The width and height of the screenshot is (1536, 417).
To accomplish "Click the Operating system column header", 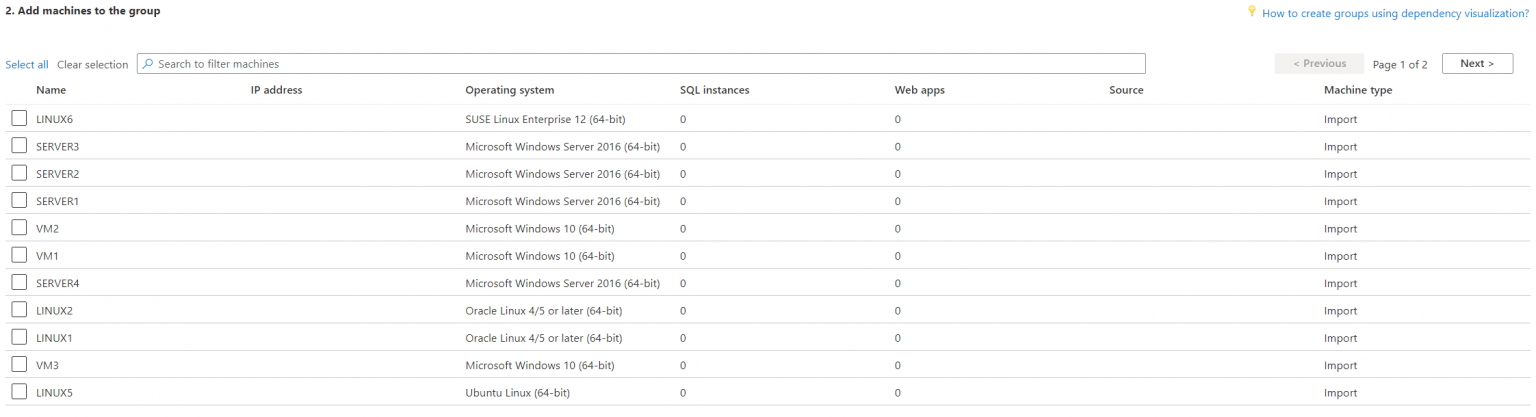I will [509, 90].
